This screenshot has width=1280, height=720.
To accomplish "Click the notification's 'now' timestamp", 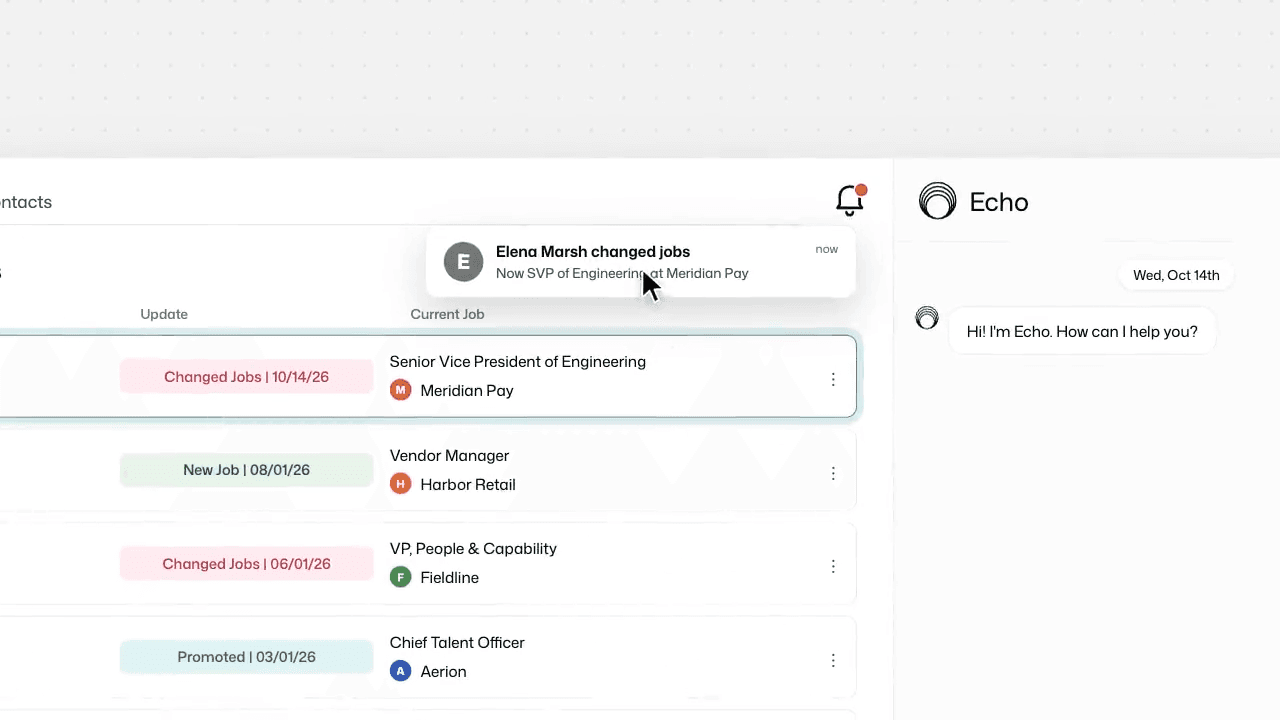I will pyautogui.click(x=827, y=249).
